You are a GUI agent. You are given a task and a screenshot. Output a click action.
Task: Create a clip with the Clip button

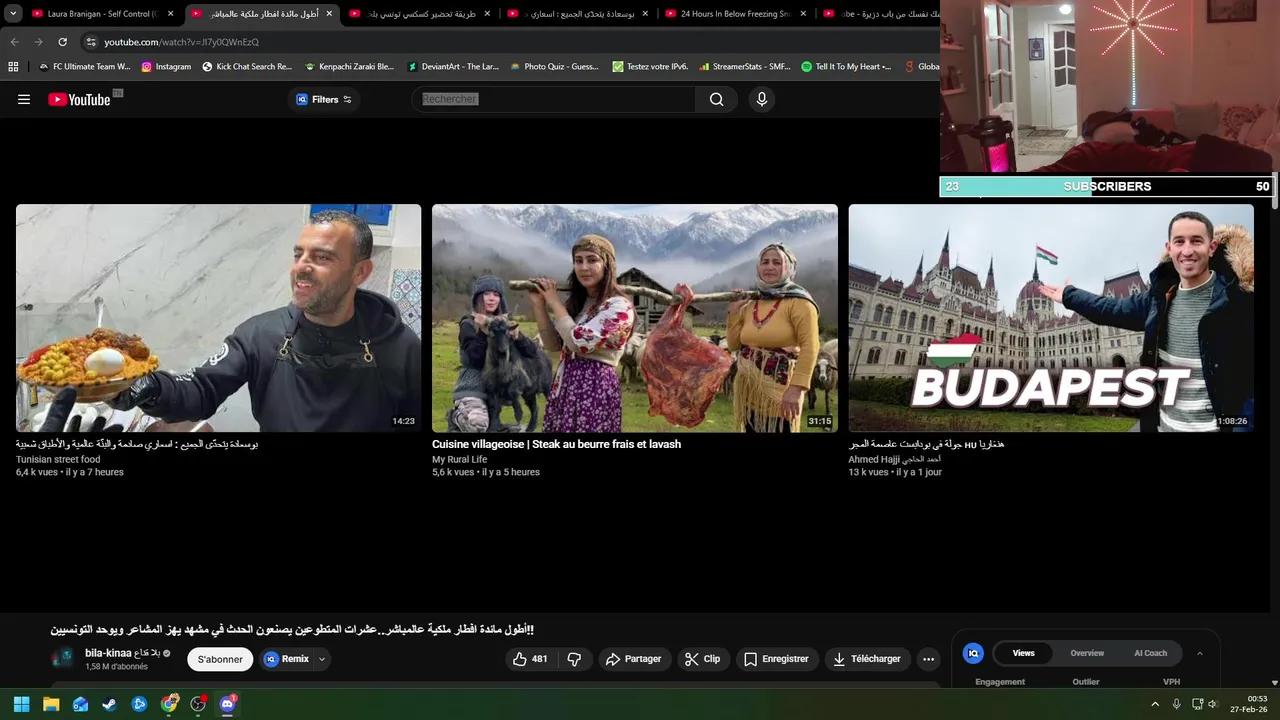[x=702, y=659]
